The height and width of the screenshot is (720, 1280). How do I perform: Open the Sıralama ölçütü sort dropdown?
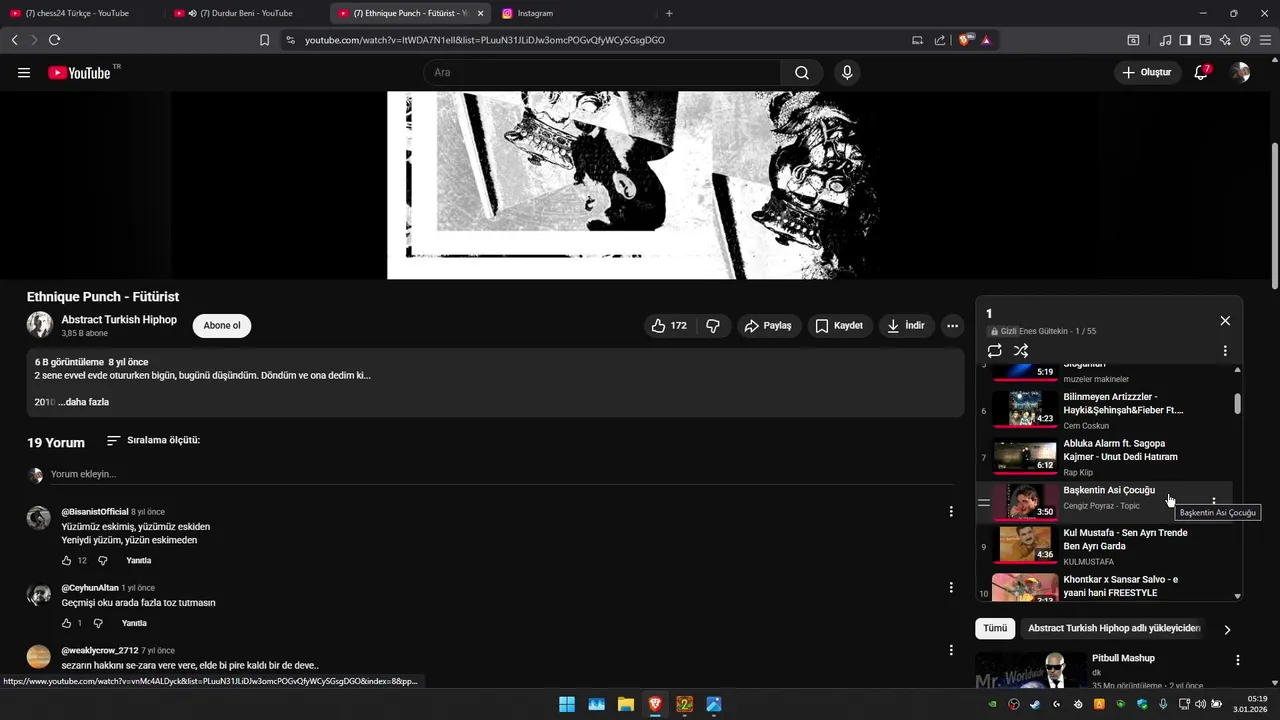(x=153, y=440)
